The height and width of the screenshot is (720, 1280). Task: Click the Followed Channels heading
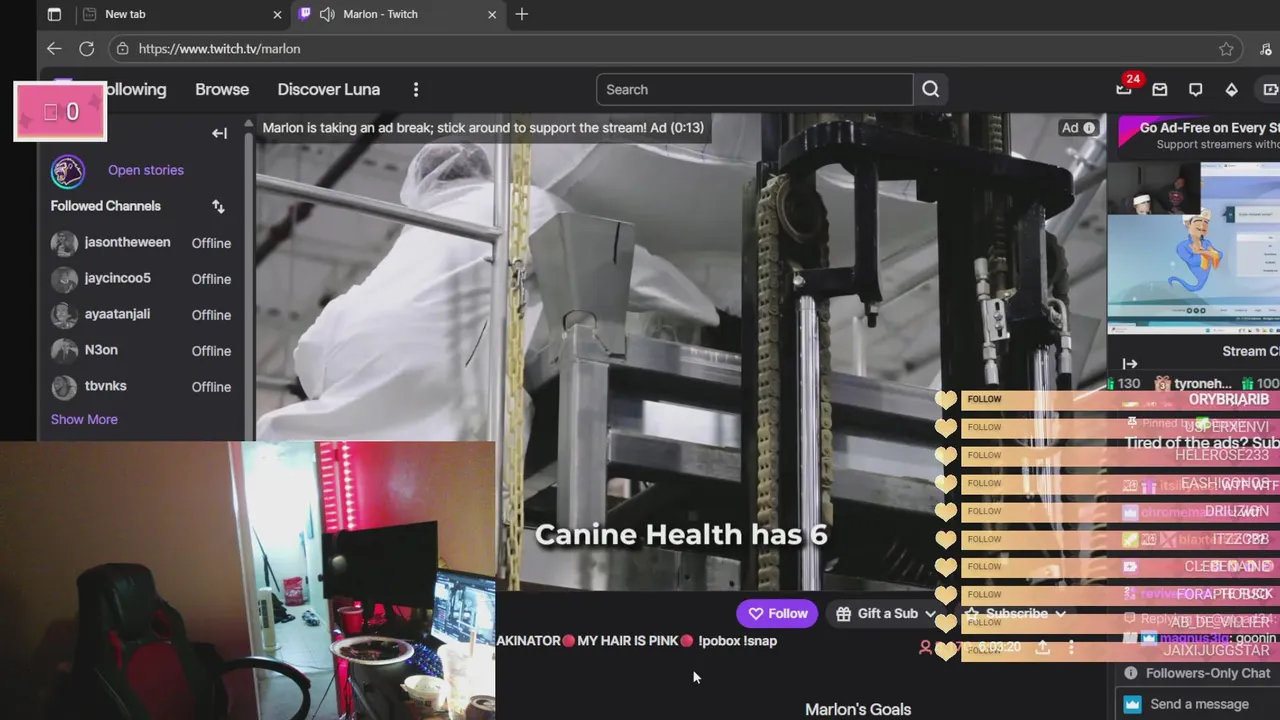(x=106, y=206)
